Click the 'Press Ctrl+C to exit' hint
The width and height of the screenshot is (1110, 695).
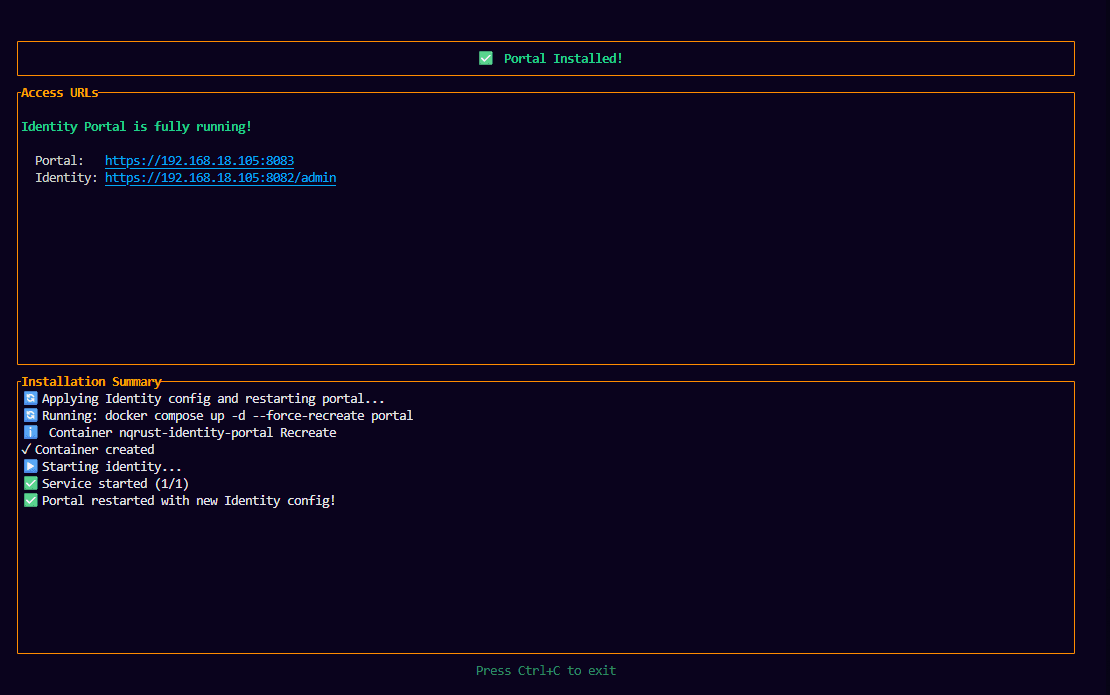pyautogui.click(x=546, y=670)
